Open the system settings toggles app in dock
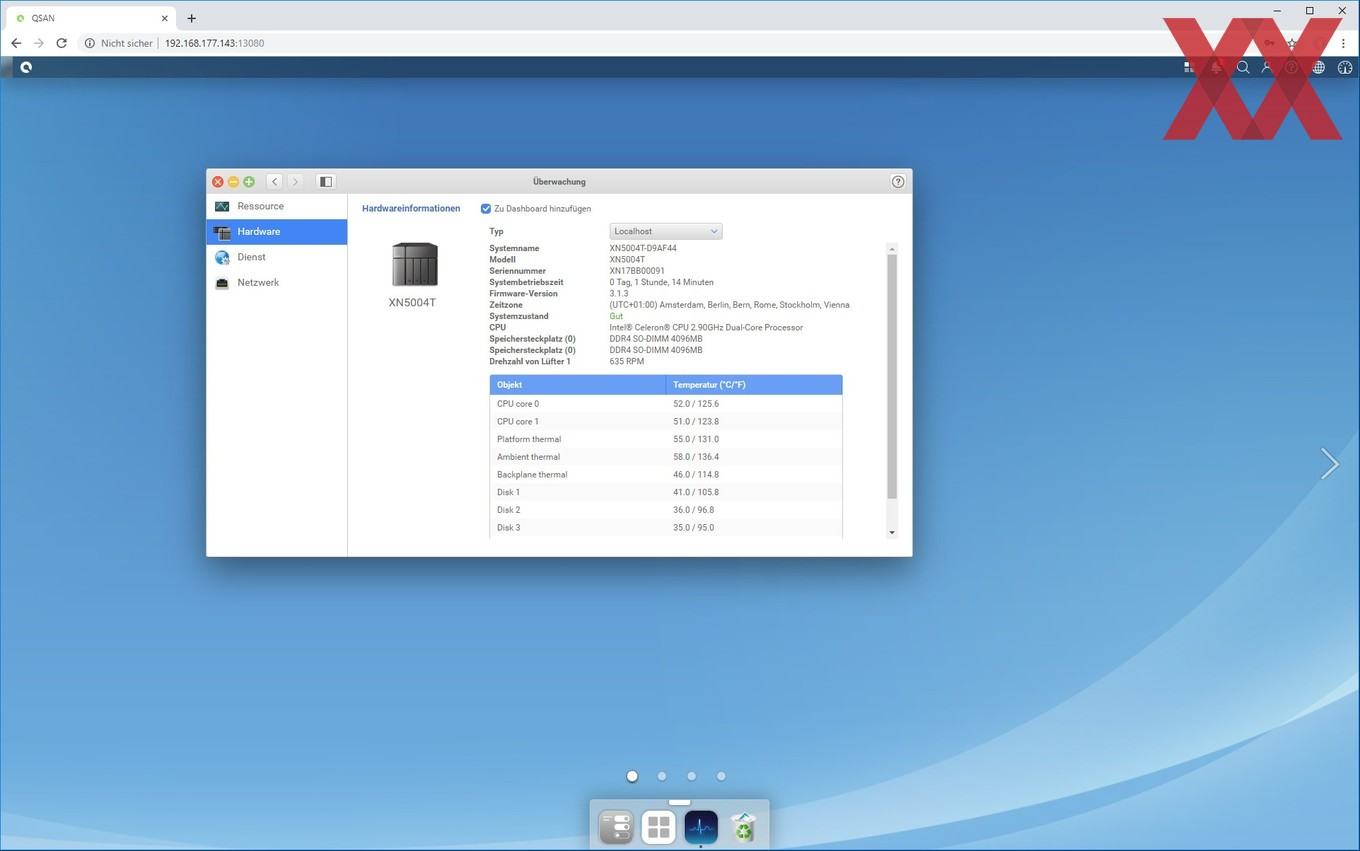Viewport: 1360px width, 851px height. click(616, 827)
